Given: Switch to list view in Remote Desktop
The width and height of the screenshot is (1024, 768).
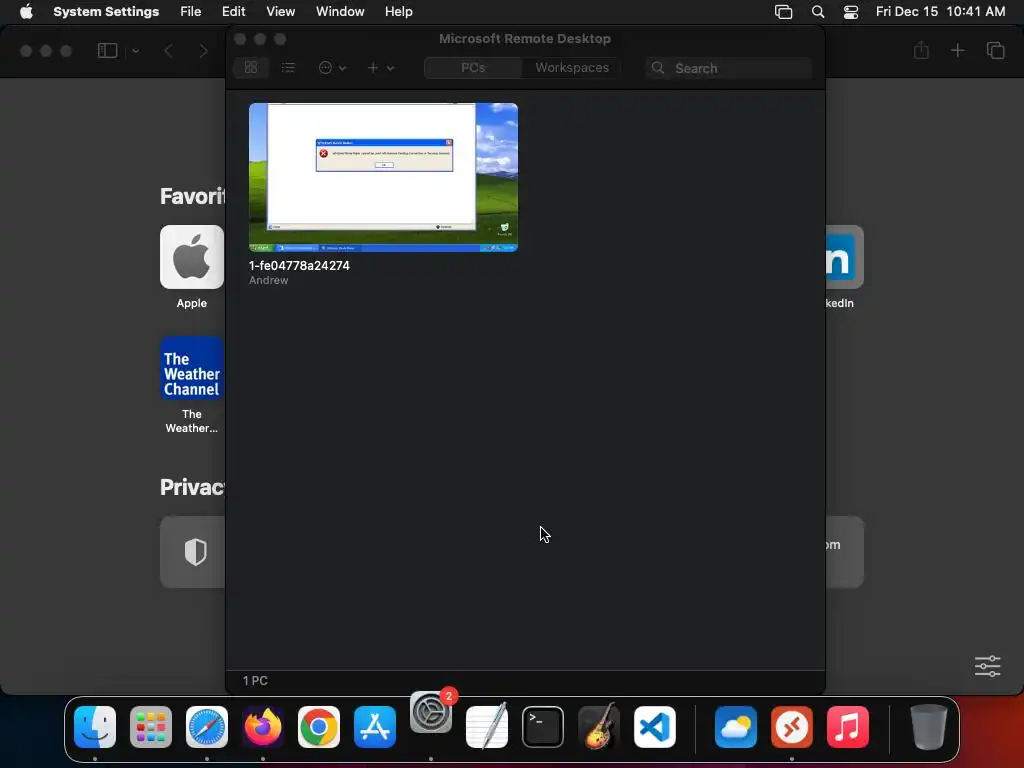Looking at the screenshot, I should pyautogui.click(x=288, y=67).
